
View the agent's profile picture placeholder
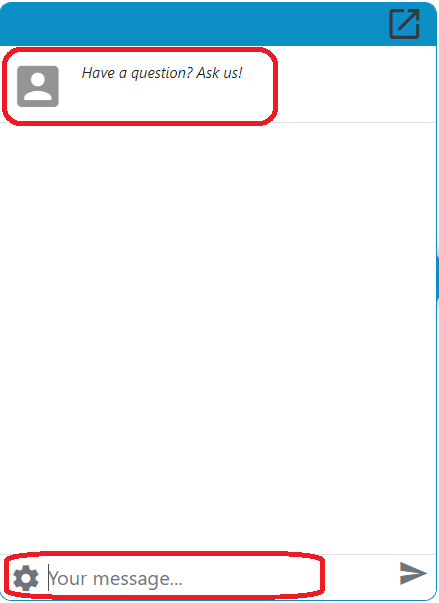(38, 86)
